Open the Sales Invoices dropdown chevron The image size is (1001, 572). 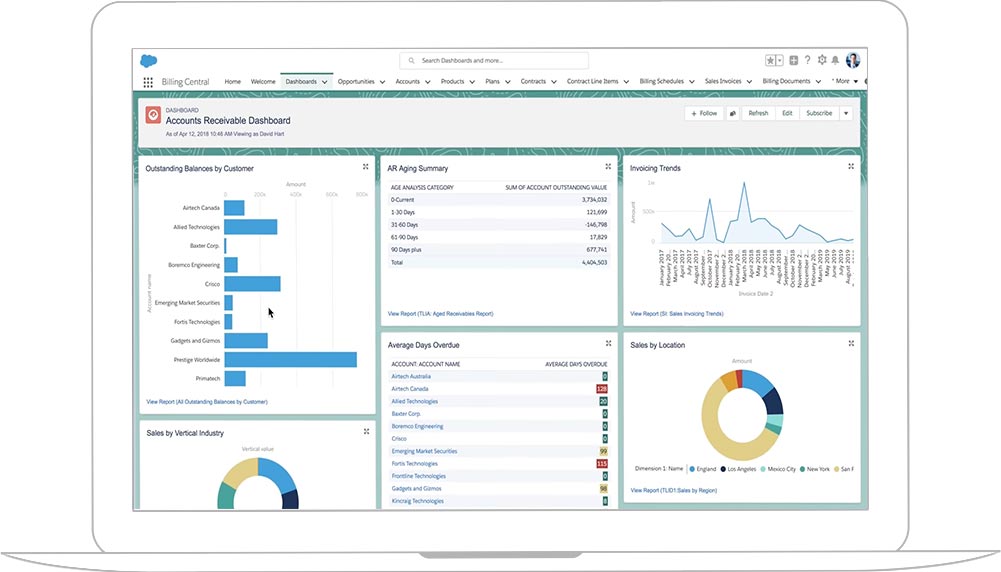[x=749, y=82]
